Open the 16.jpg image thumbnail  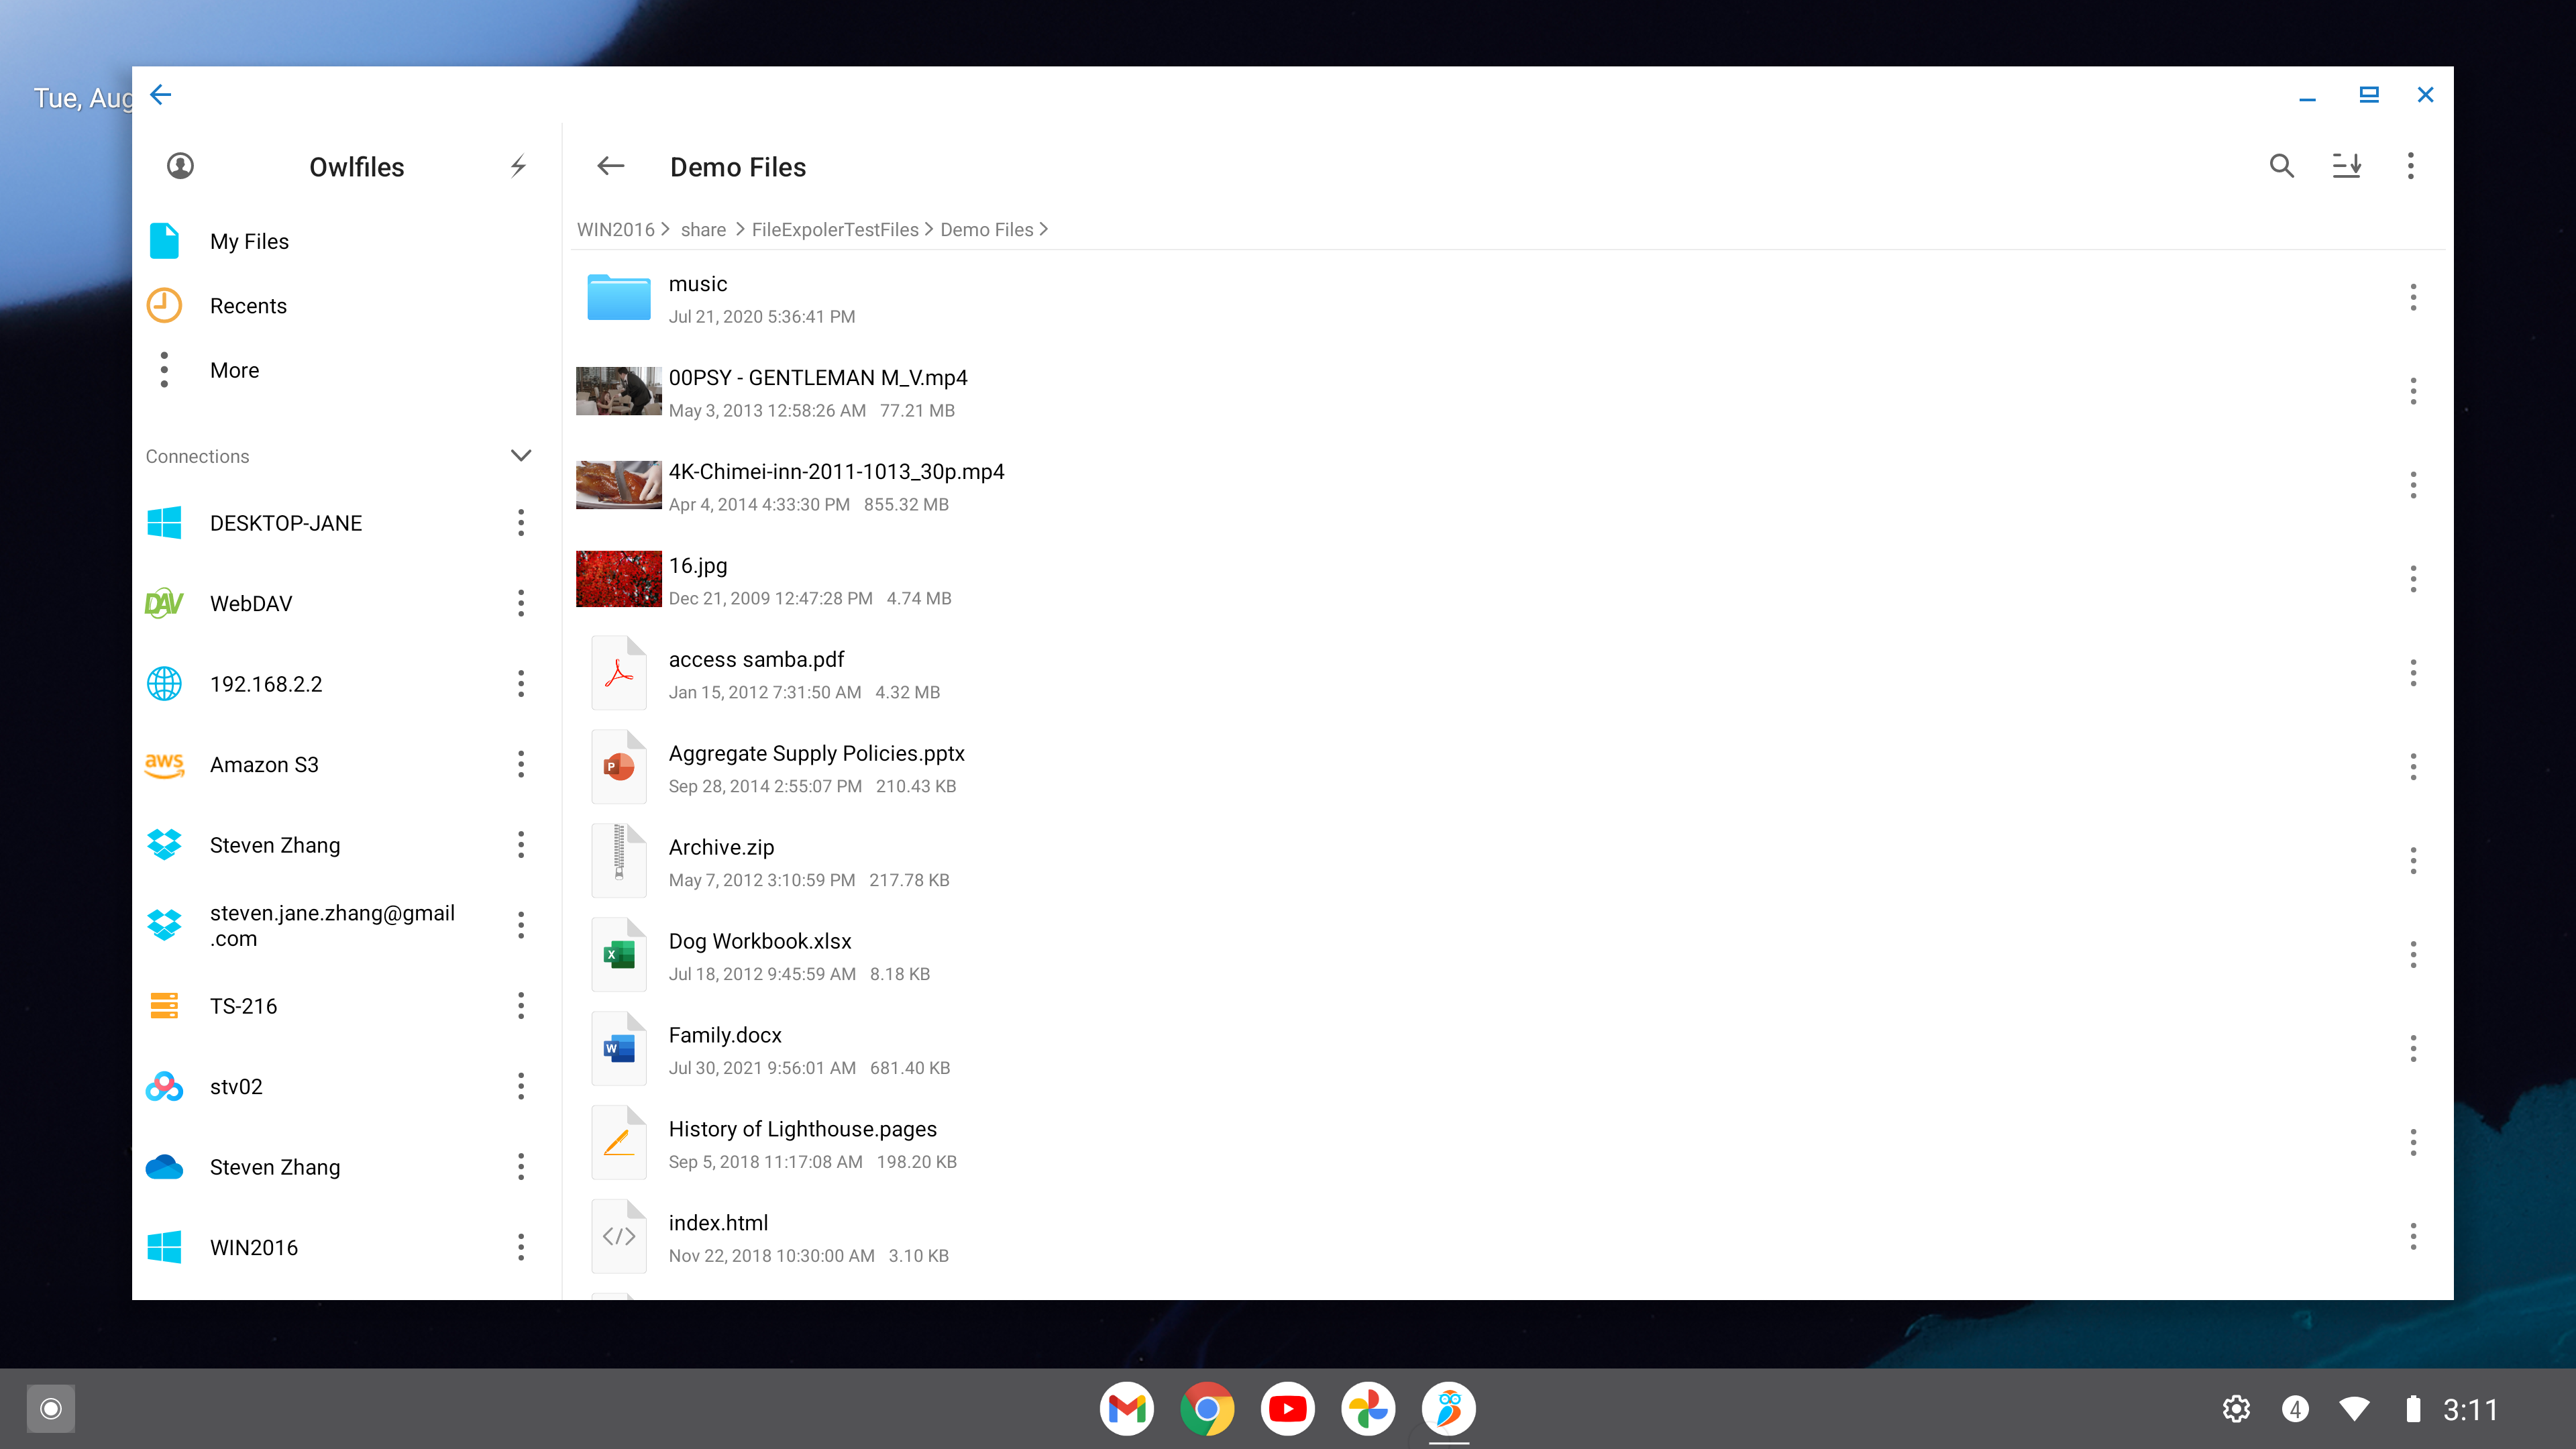(x=618, y=579)
